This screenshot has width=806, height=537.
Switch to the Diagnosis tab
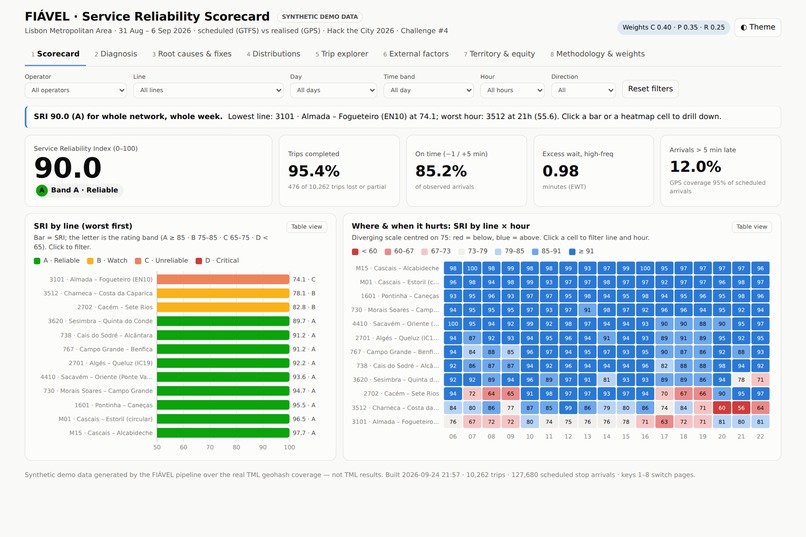pos(116,54)
